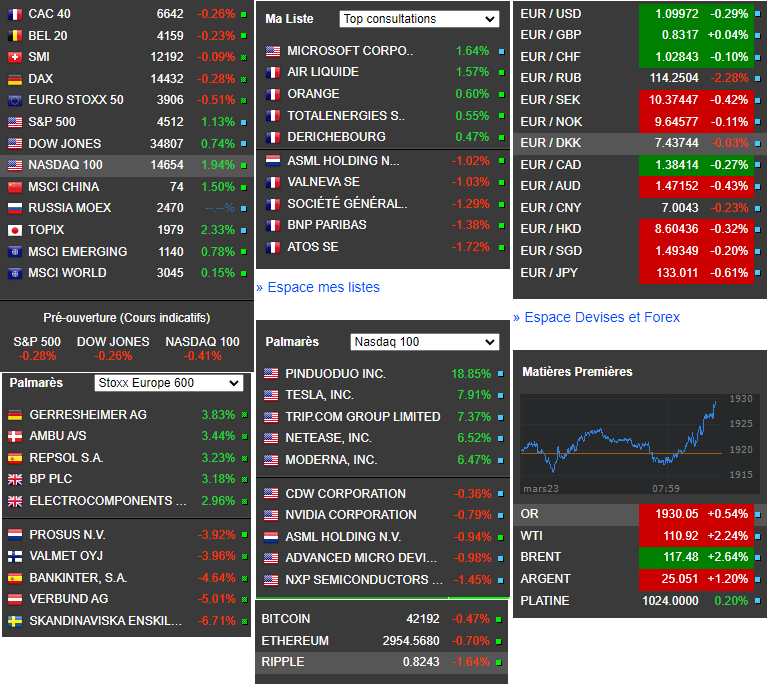Click ETHEREUM in the crypto list

click(295, 641)
